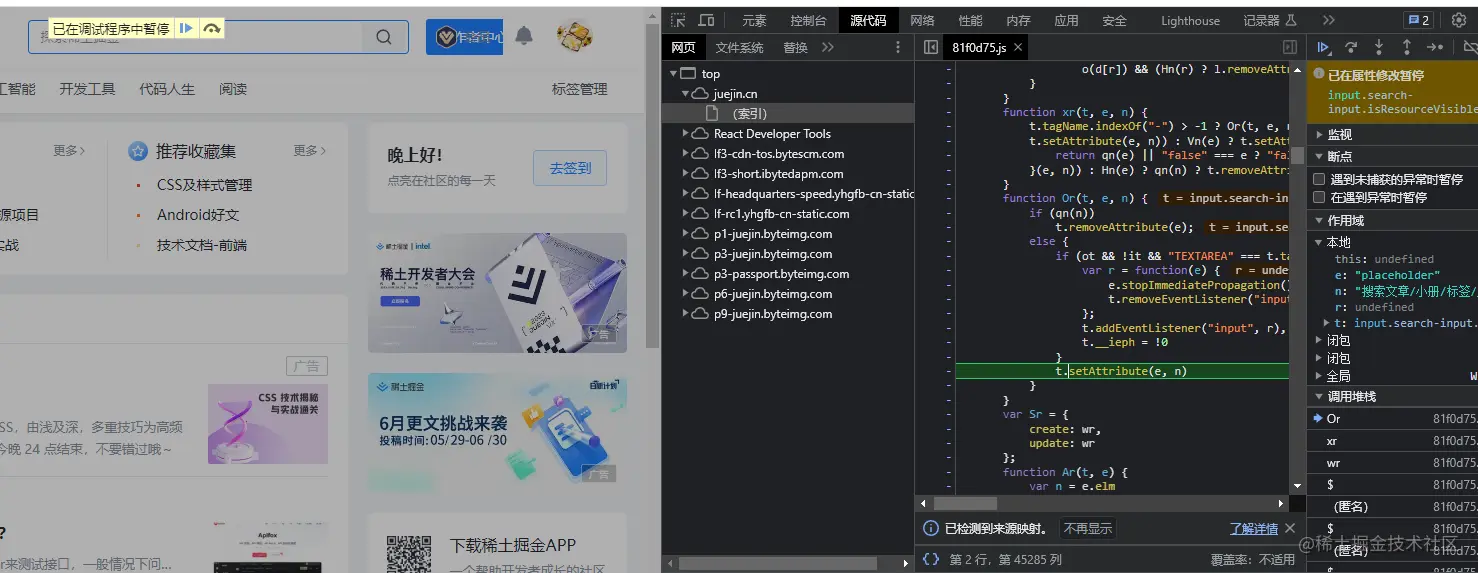The image size is (1478, 573).
Task: Step out of current function
Action: (x=1406, y=47)
